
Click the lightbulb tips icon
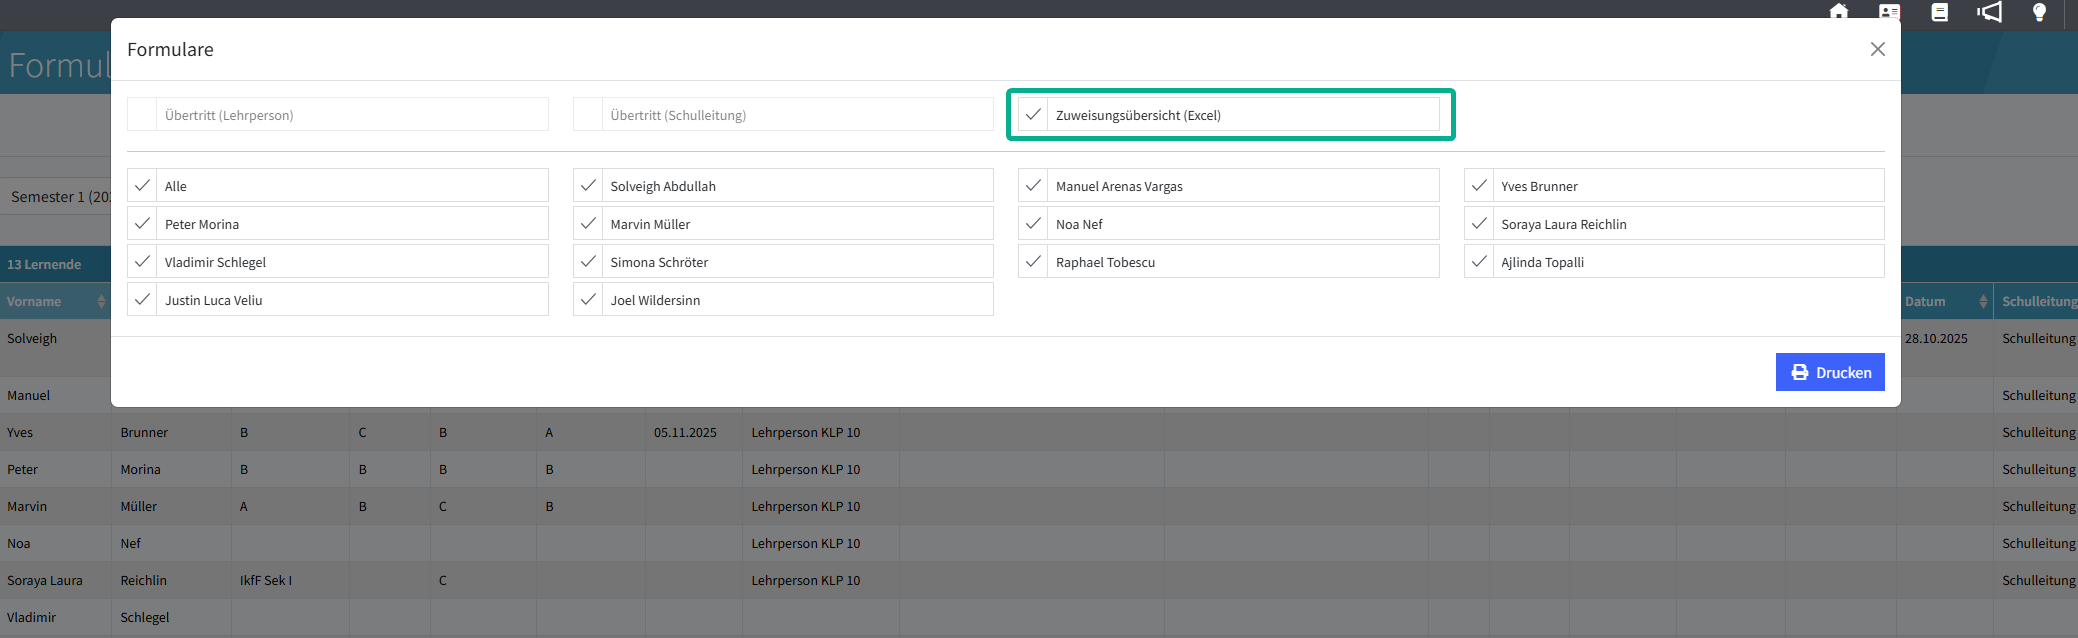pos(2039,12)
